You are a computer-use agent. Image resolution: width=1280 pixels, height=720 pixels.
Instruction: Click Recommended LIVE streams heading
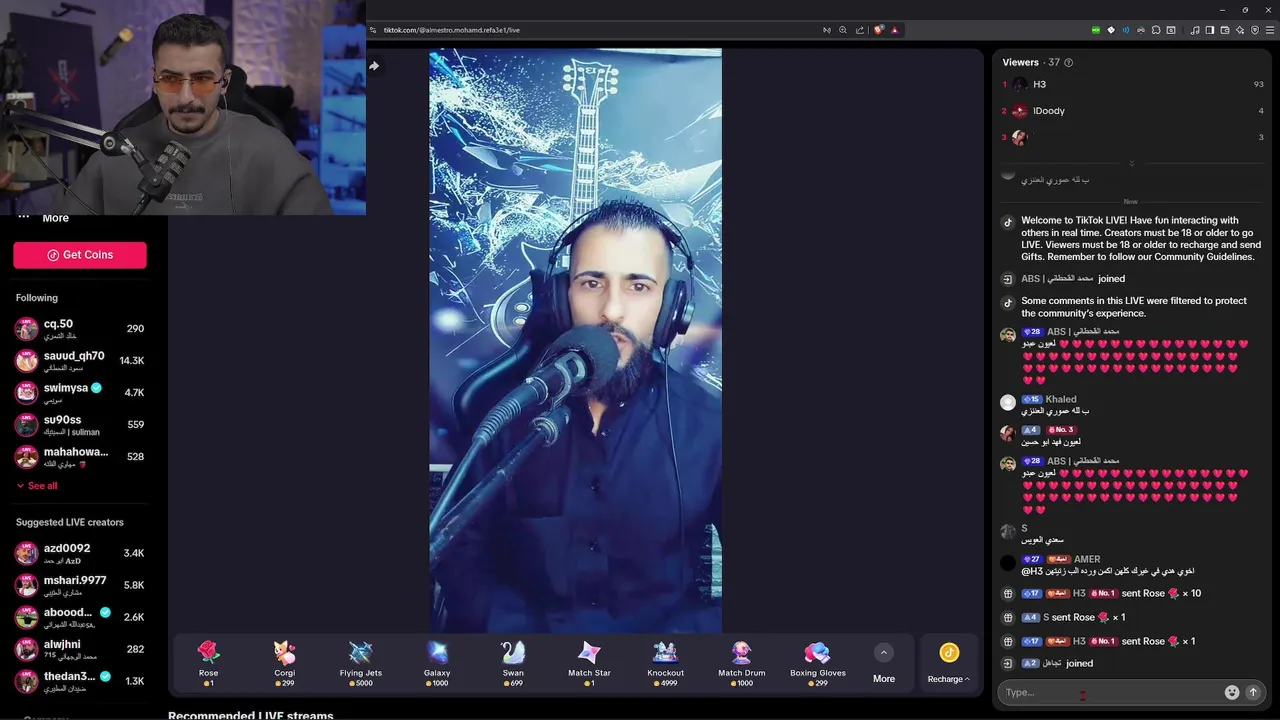pyautogui.click(x=250, y=715)
